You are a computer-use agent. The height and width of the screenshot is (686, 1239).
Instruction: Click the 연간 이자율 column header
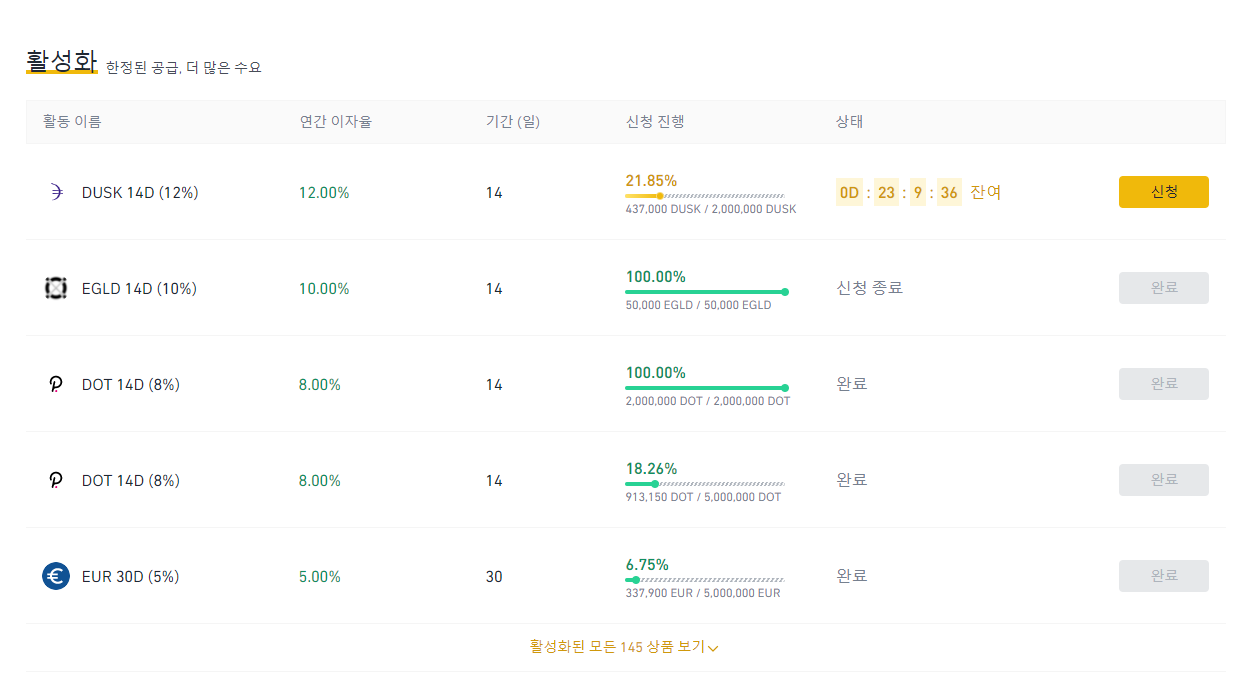tap(336, 122)
